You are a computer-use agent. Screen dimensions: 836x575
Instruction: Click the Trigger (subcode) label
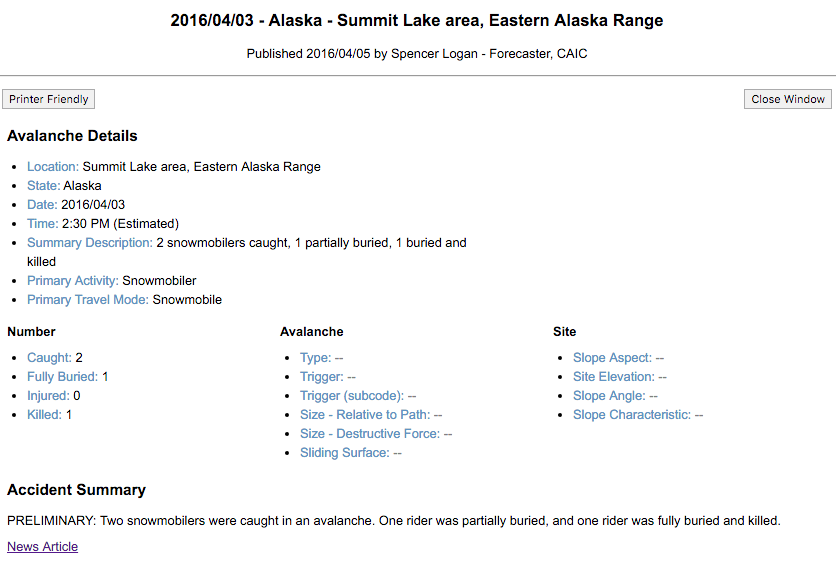coord(352,396)
